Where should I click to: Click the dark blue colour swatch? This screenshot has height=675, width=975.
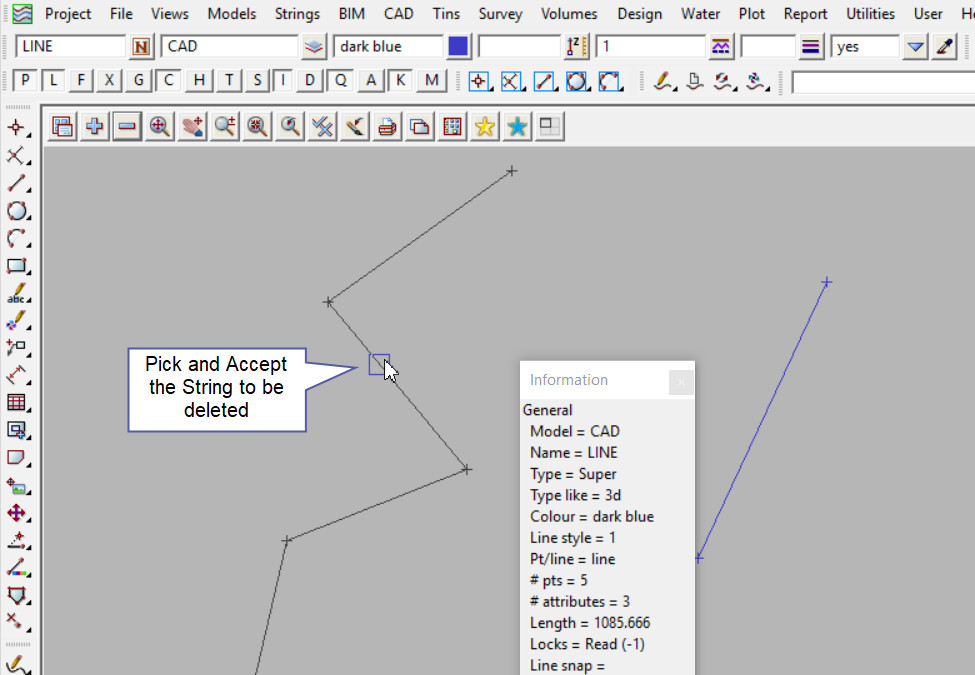click(458, 47)
